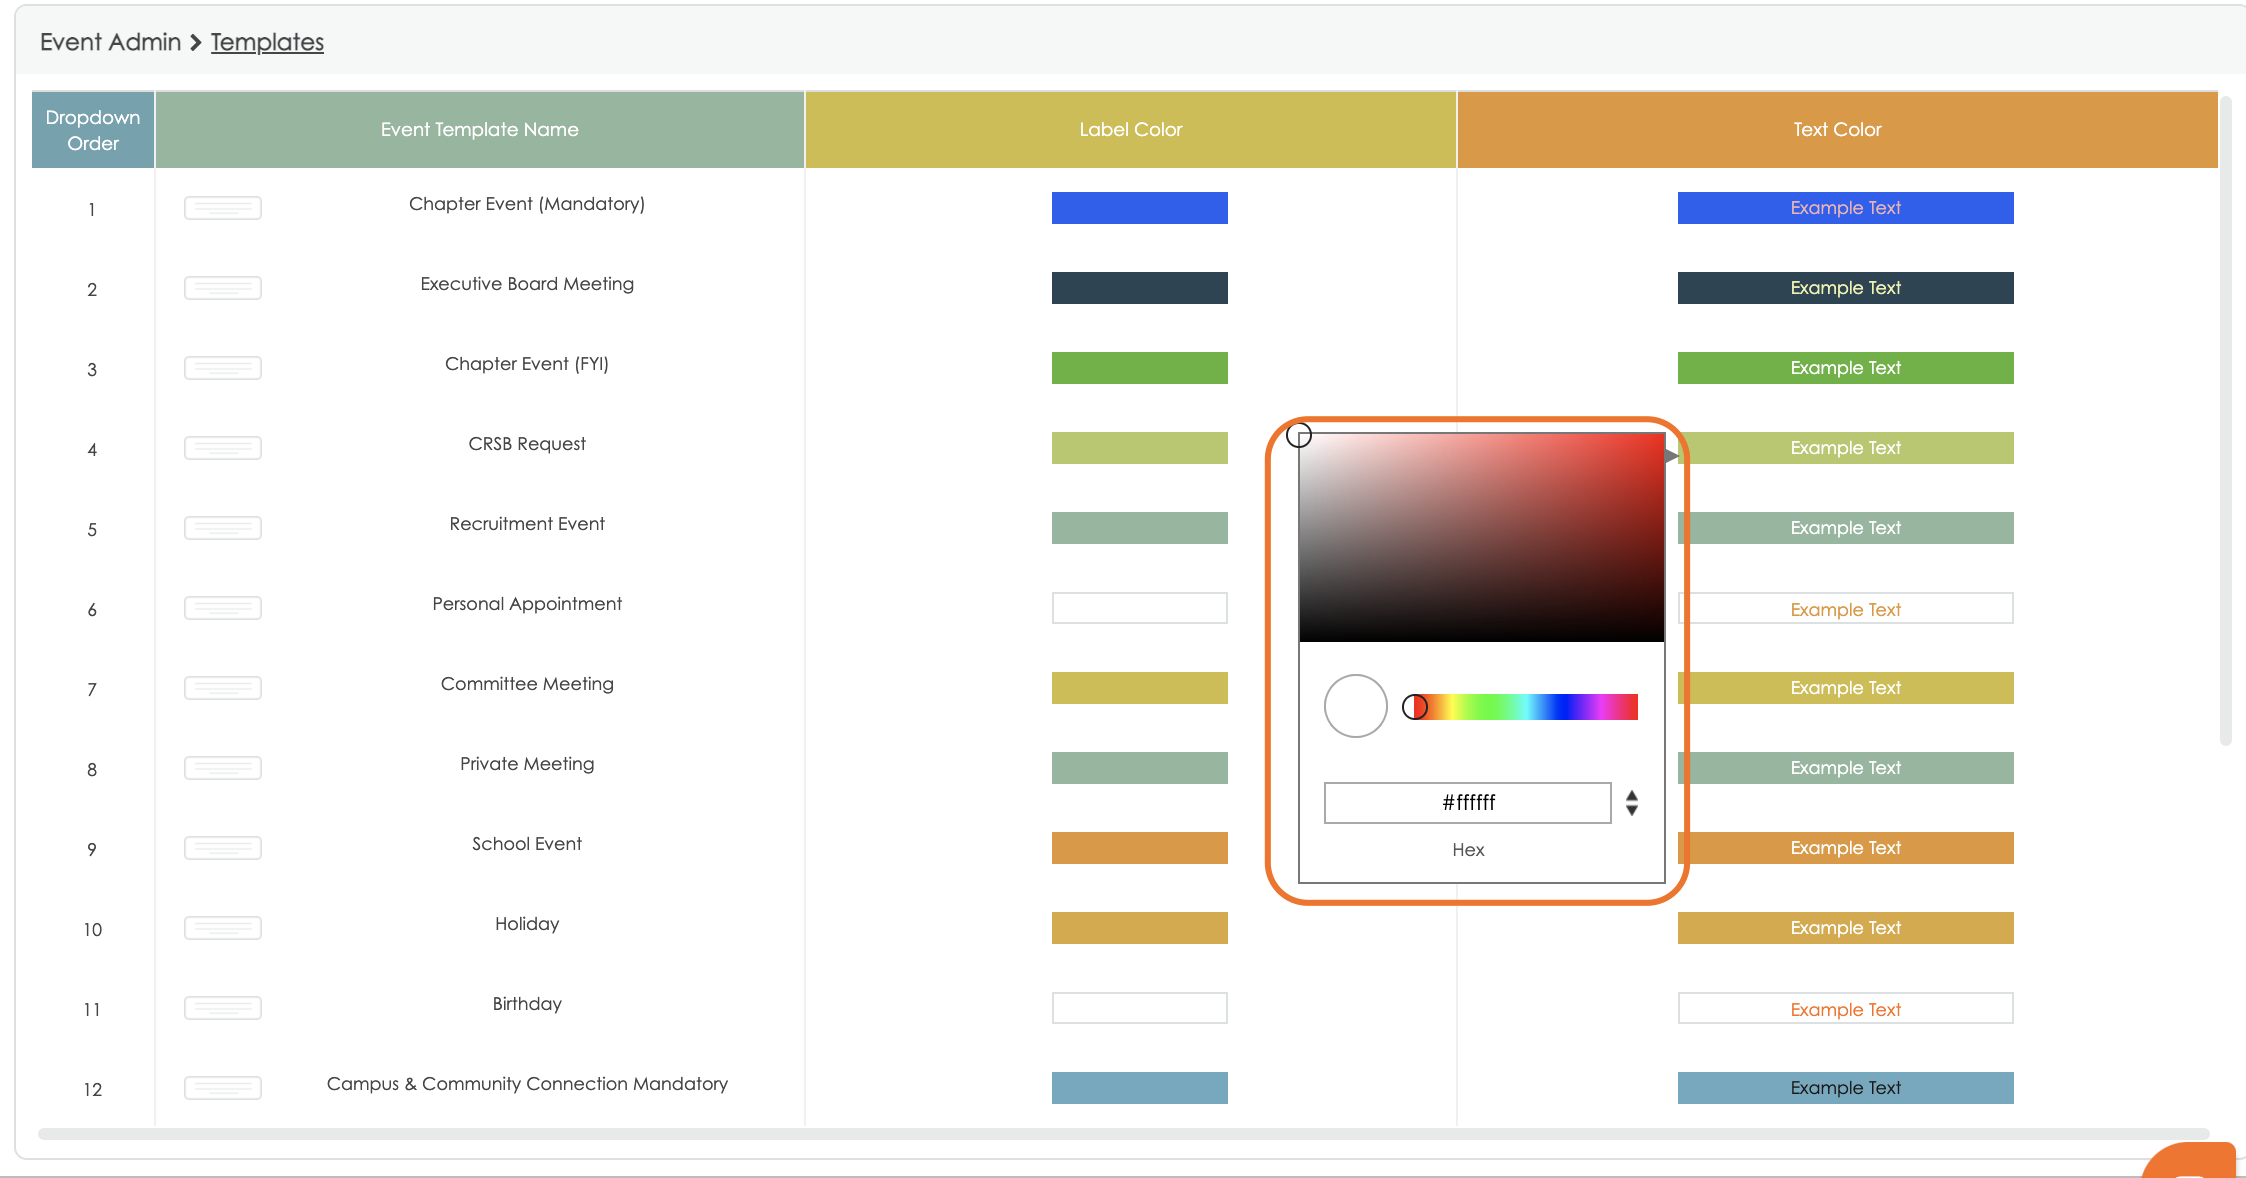Click the Event Template Name column header
This screenshot has width=2246, height=1178.
(x=479, y=130)
